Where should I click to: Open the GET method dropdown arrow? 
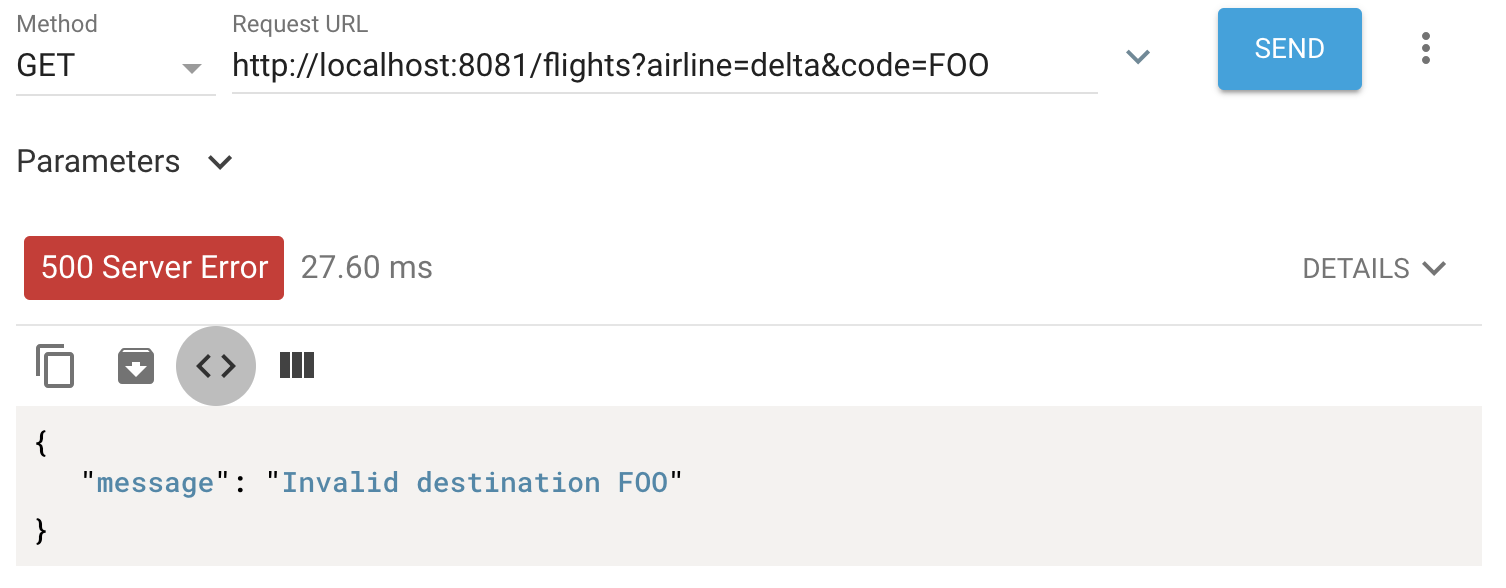pyautogui.click(x=192, y=69)
